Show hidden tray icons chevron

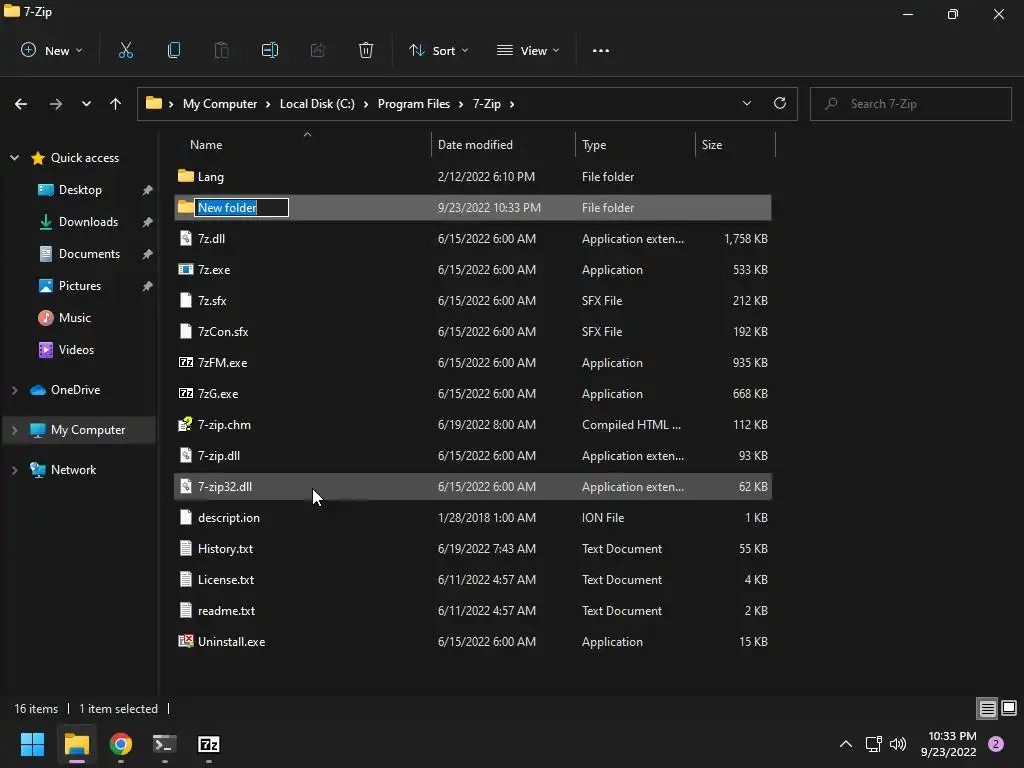(846, 744)
